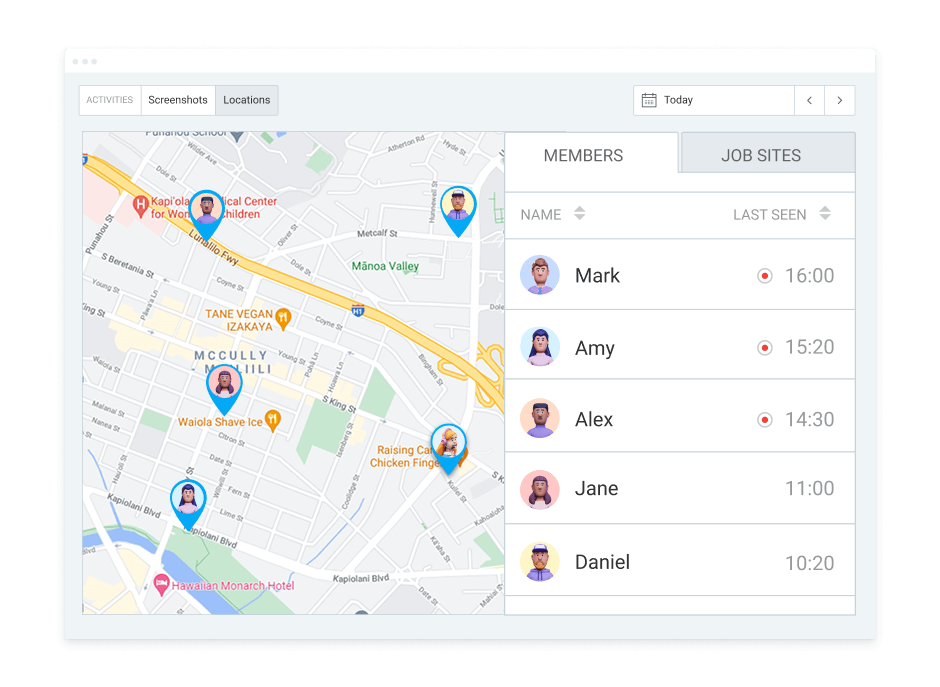Click Jane's last seen time 11:00
940x687 pixels.
[809, 489]
